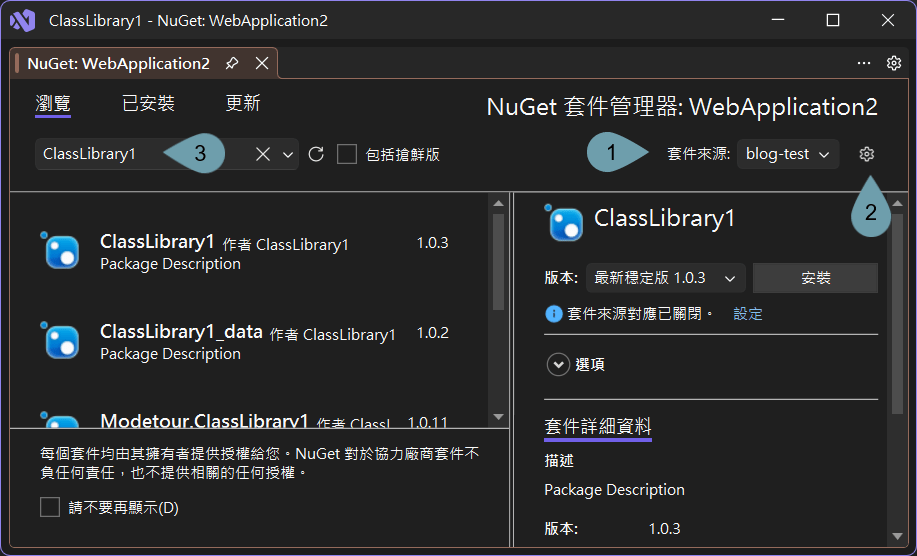
Task: Clear the search box with X icon
Action: pyautogui.click(x=263, y=154)
